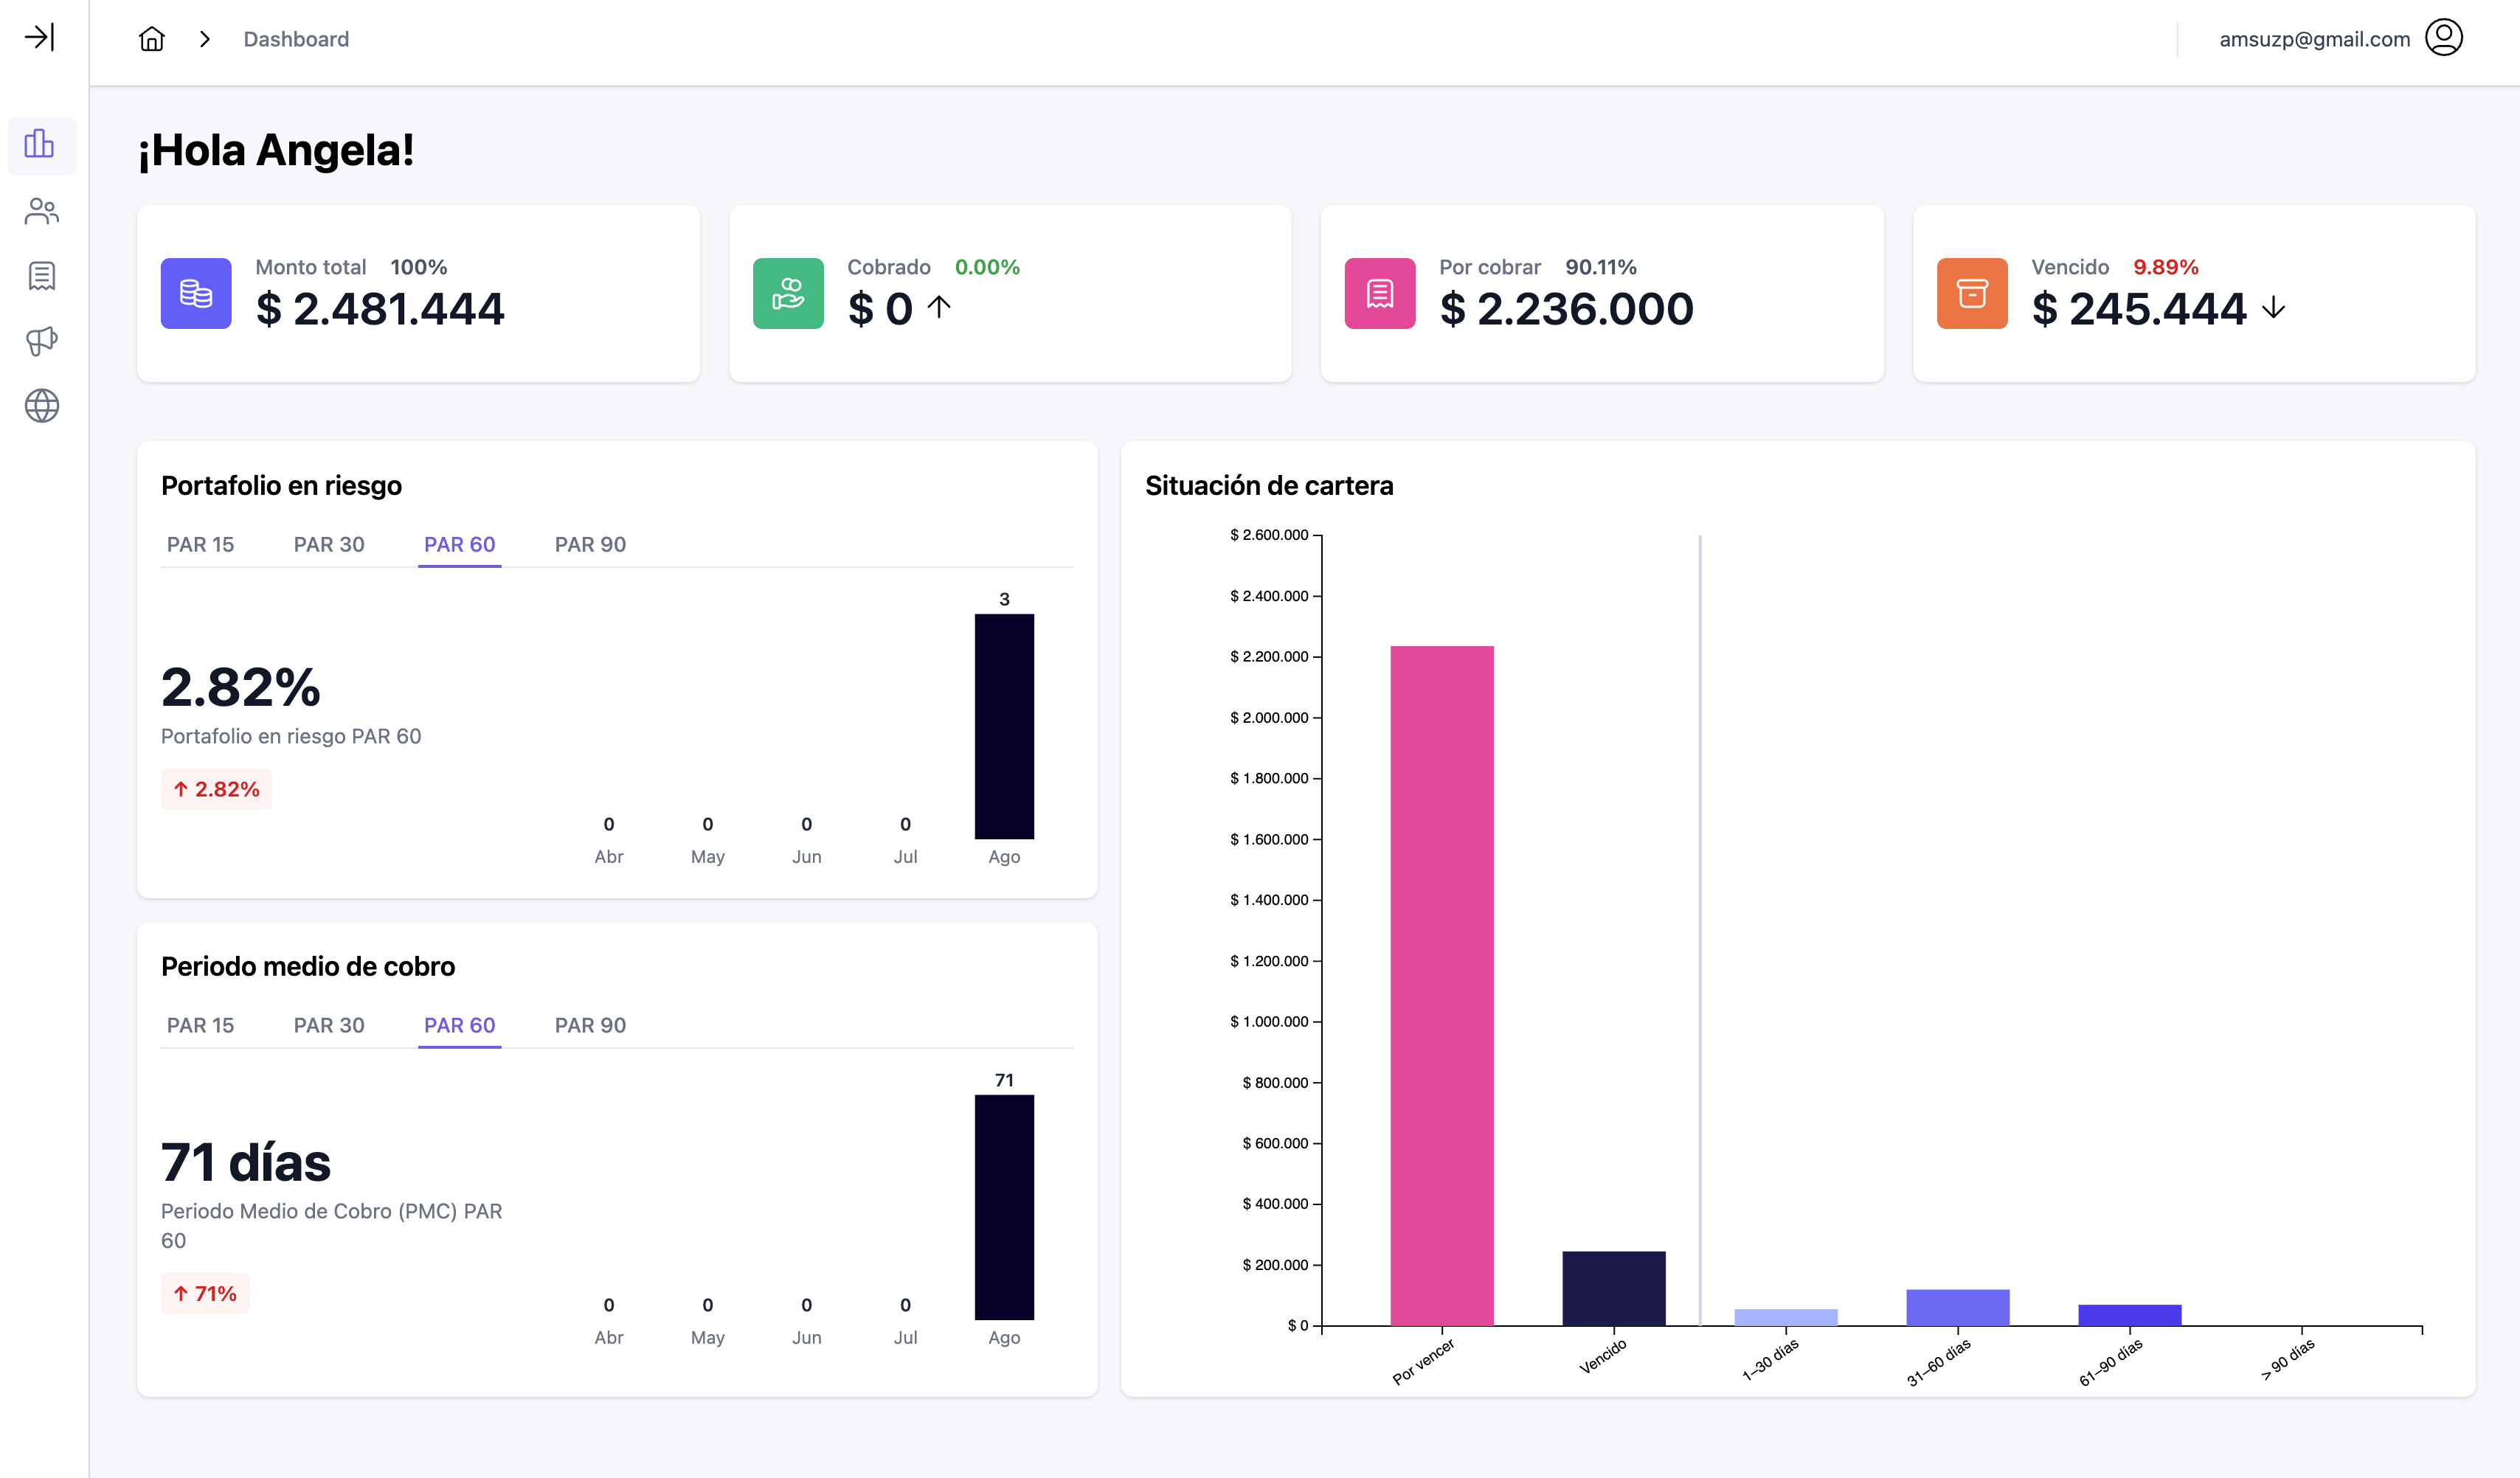Open the dashboard chart sidebar icon
This screenshot has height=1478, width=2520.
41,144
